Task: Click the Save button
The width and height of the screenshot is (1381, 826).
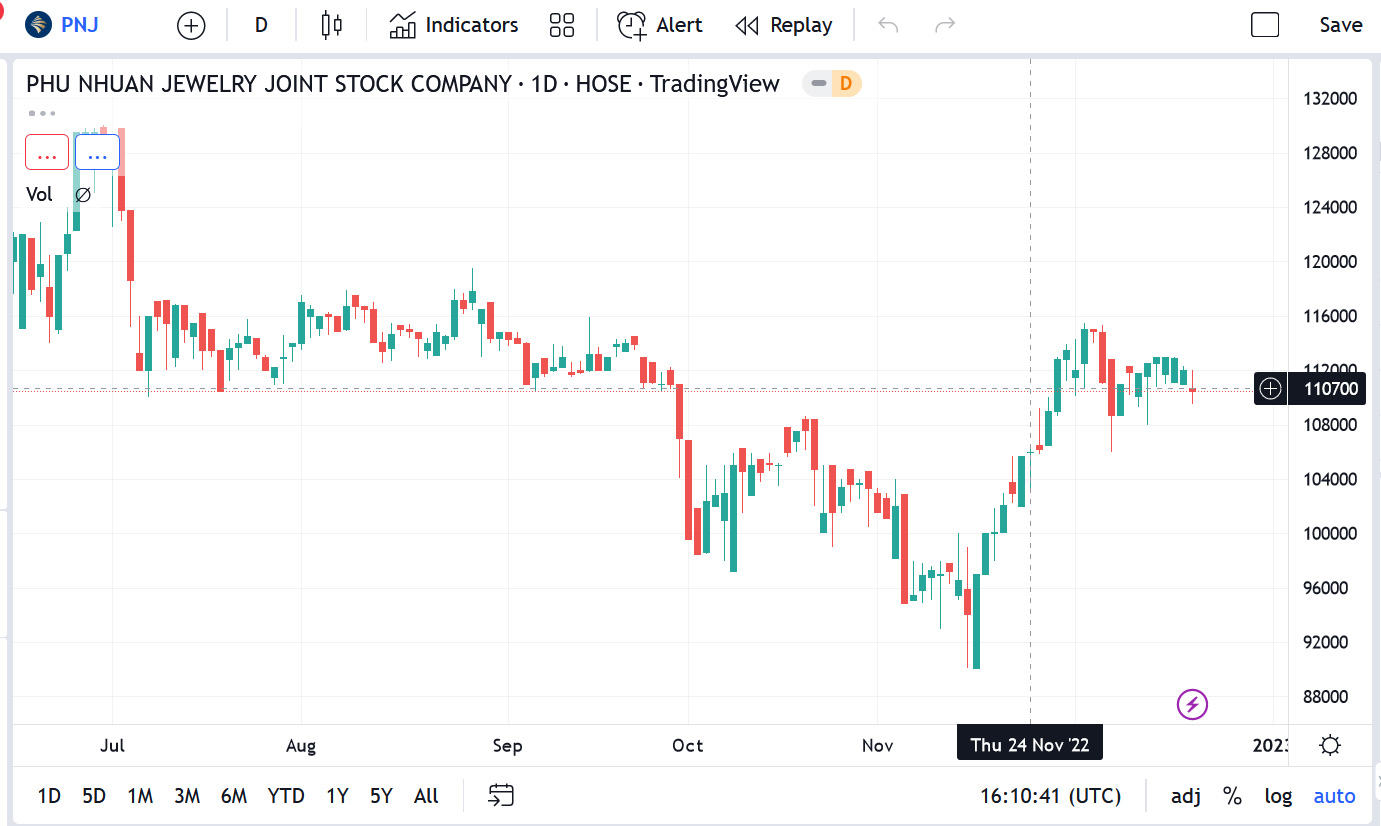Action: (1340, 25)
